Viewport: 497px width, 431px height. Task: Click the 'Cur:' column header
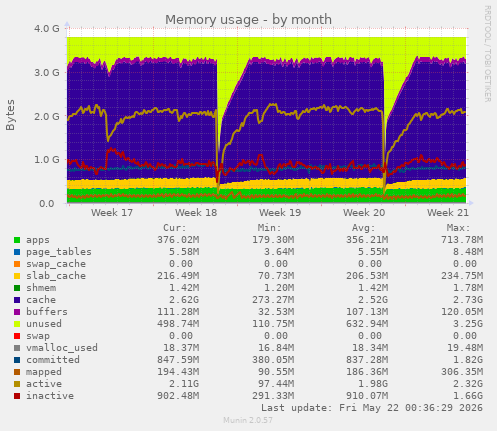[x=175, y=228]
